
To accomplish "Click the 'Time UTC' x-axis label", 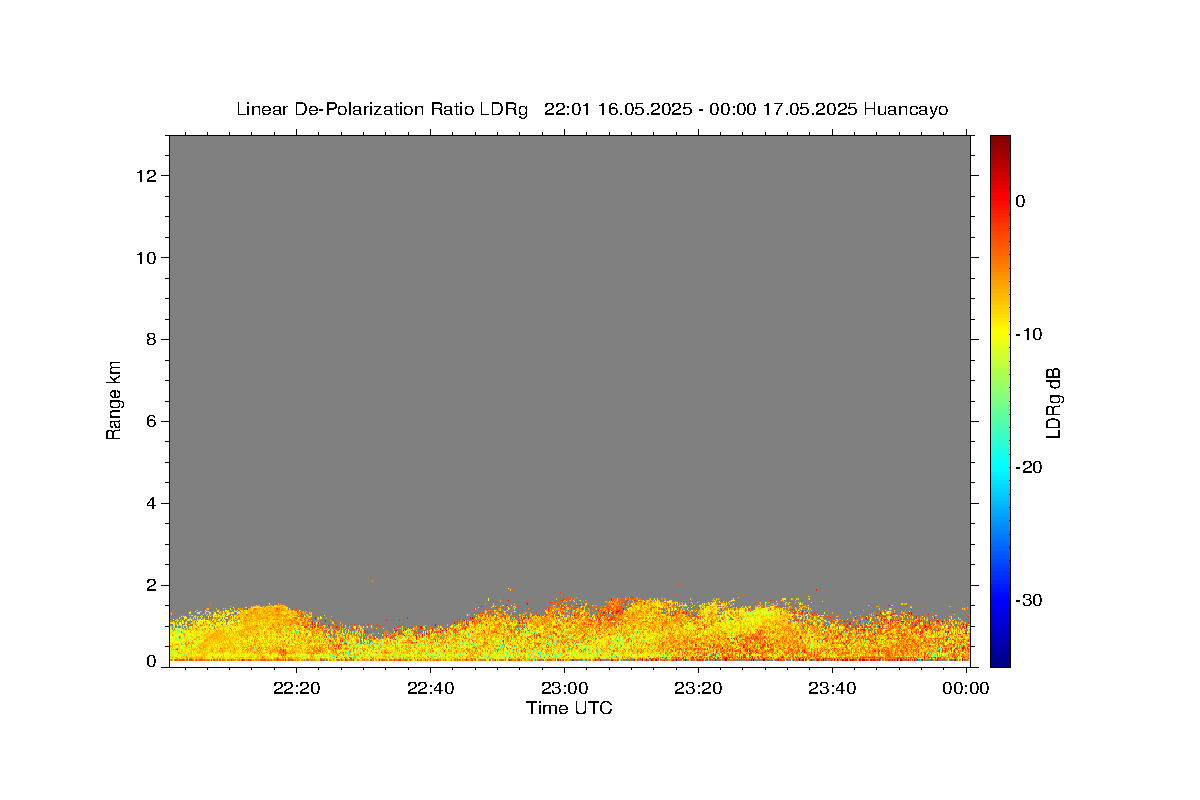I will click(x=569, y=708).
